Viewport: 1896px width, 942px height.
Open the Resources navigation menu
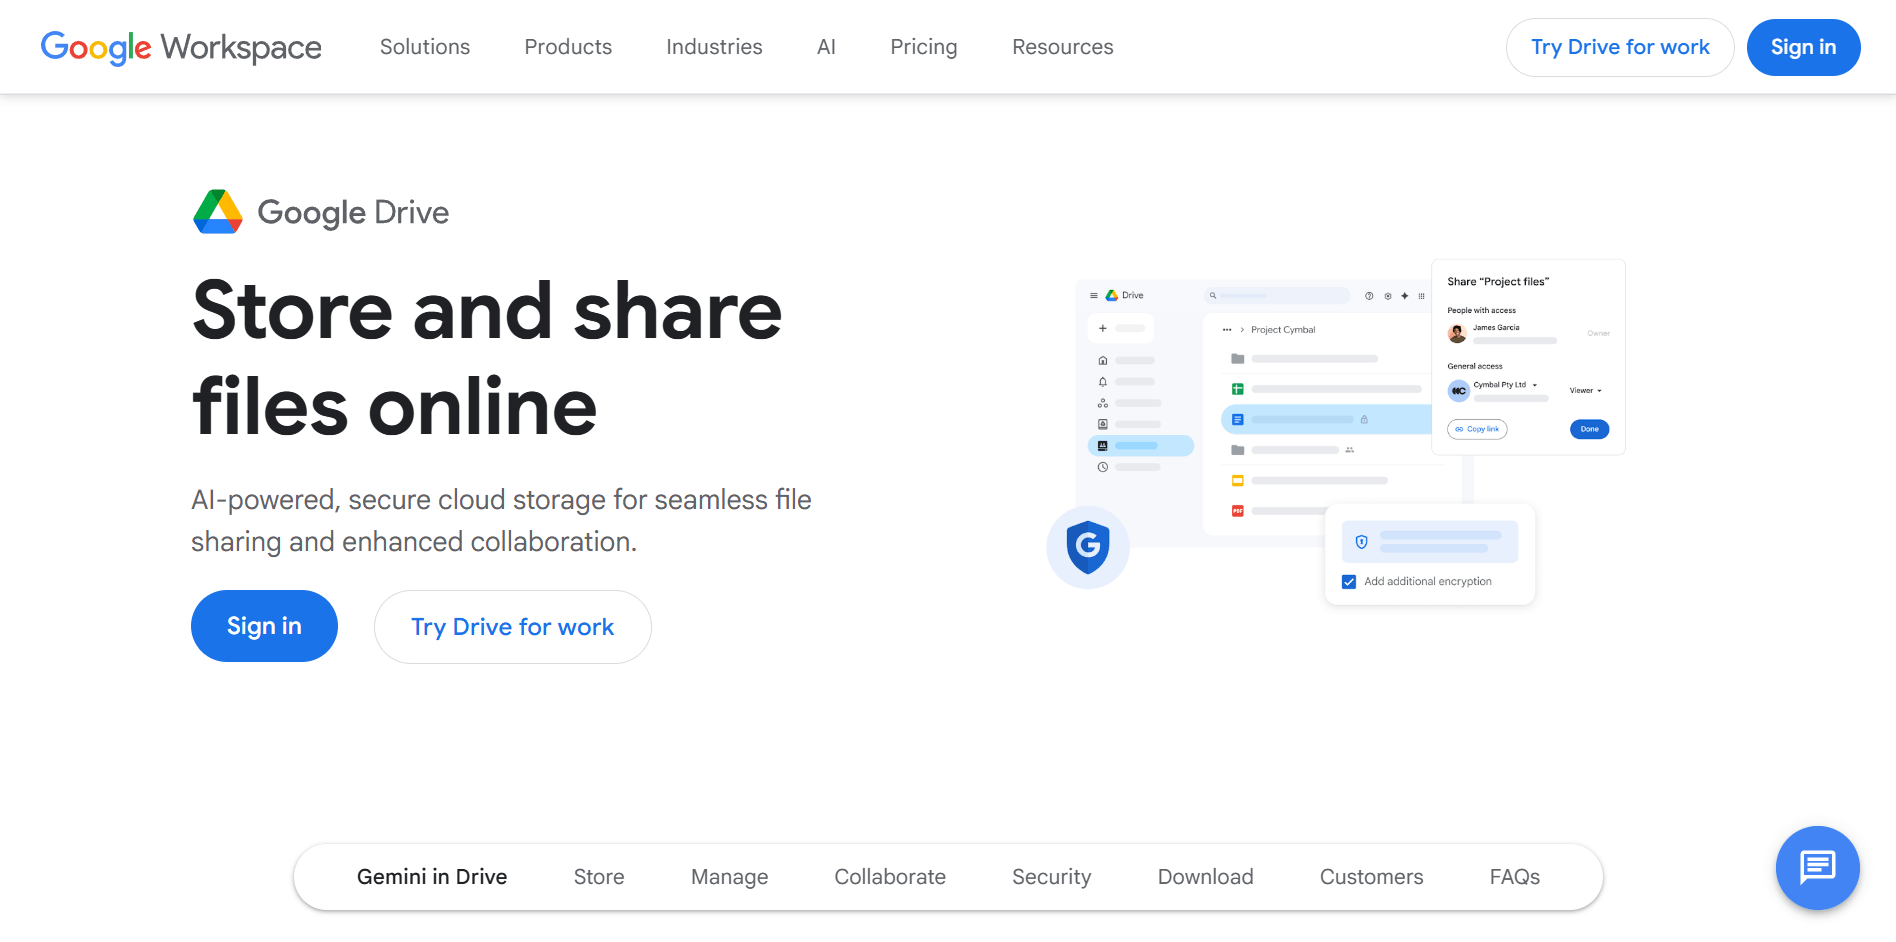[1063, 47]
